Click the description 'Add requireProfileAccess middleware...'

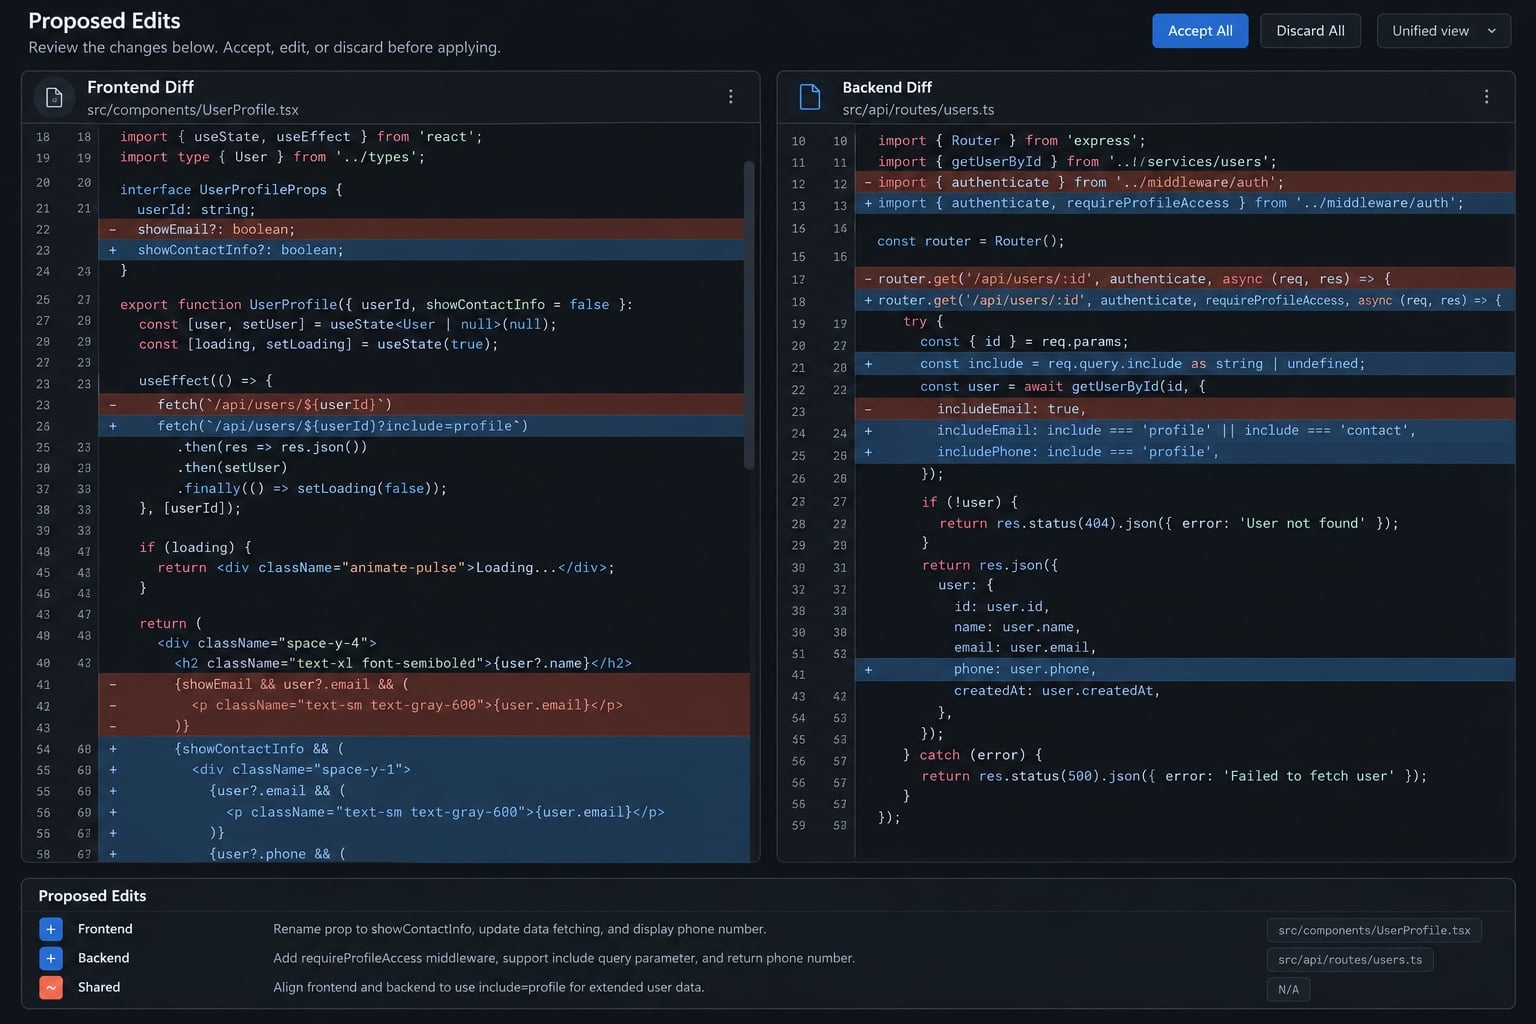[x=563, y=958]
